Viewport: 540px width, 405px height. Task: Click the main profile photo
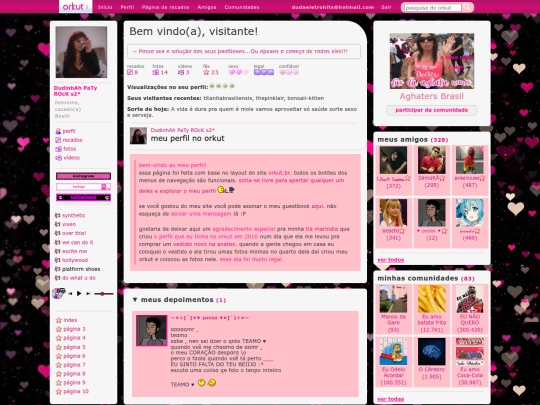point(81,52)
